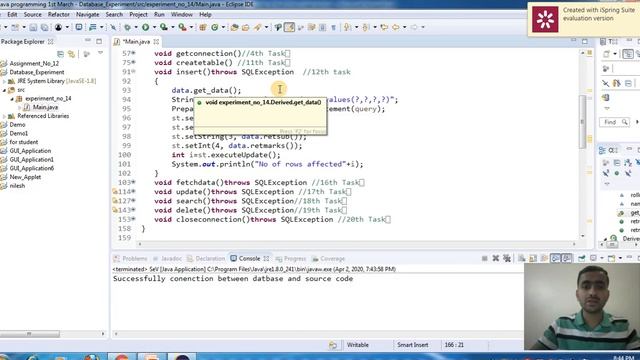The width and height of the screenshot is (640, 360).
Task: Click Remove All Terminated Launches icon
Action: click(507, 258)
